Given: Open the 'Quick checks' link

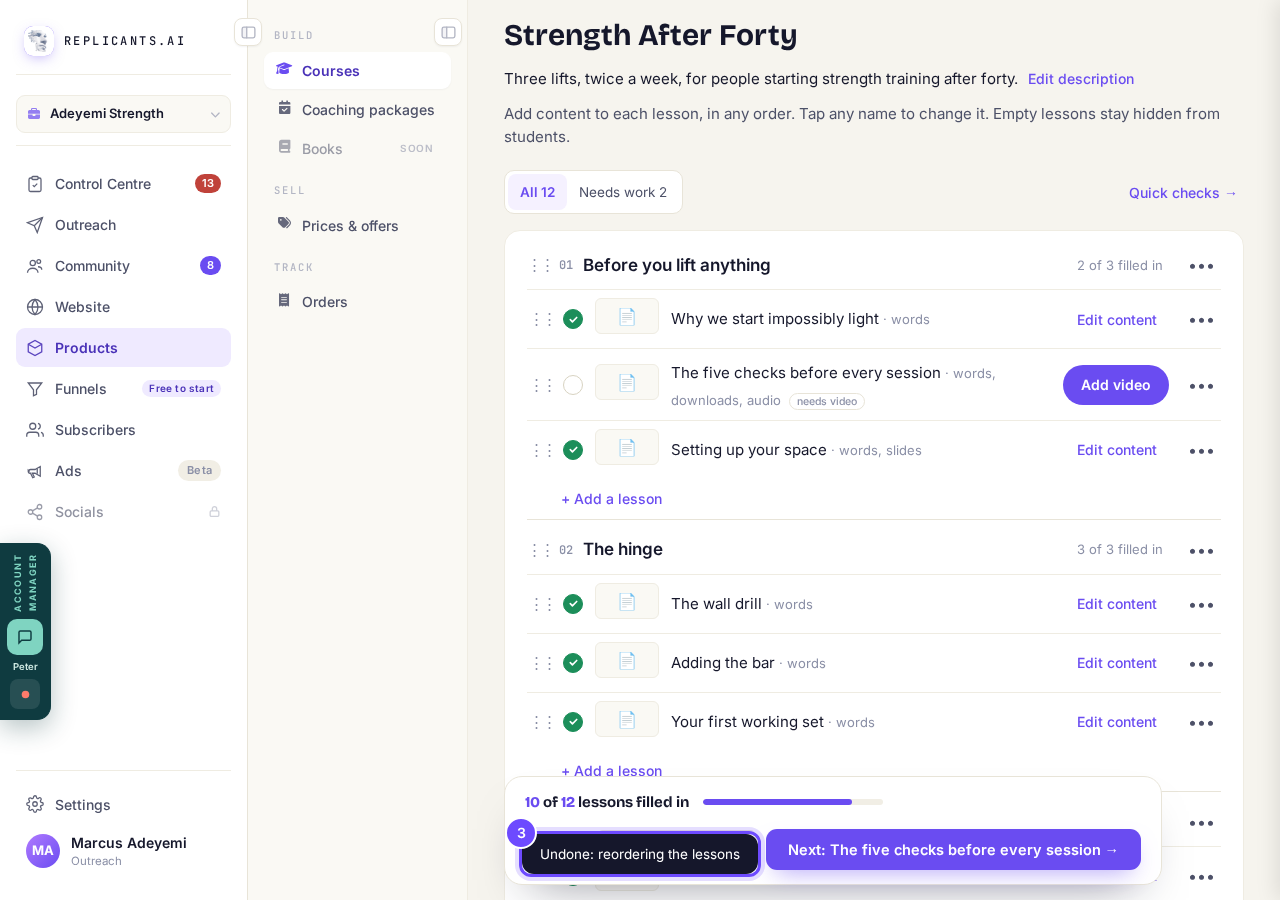Looking at the screenshot, I should click(x=1183, y=193).
